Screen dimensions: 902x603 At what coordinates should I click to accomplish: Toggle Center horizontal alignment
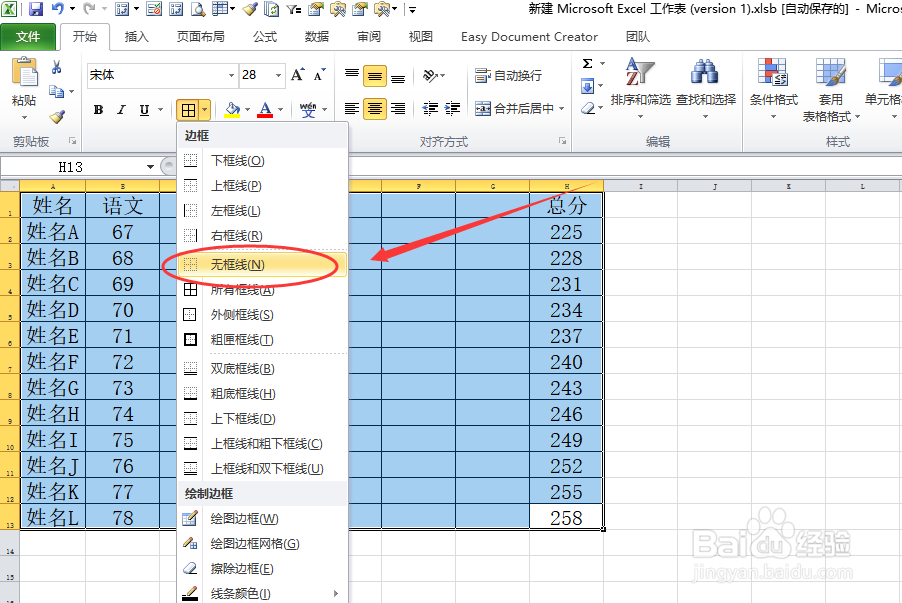tap(374, 108)
